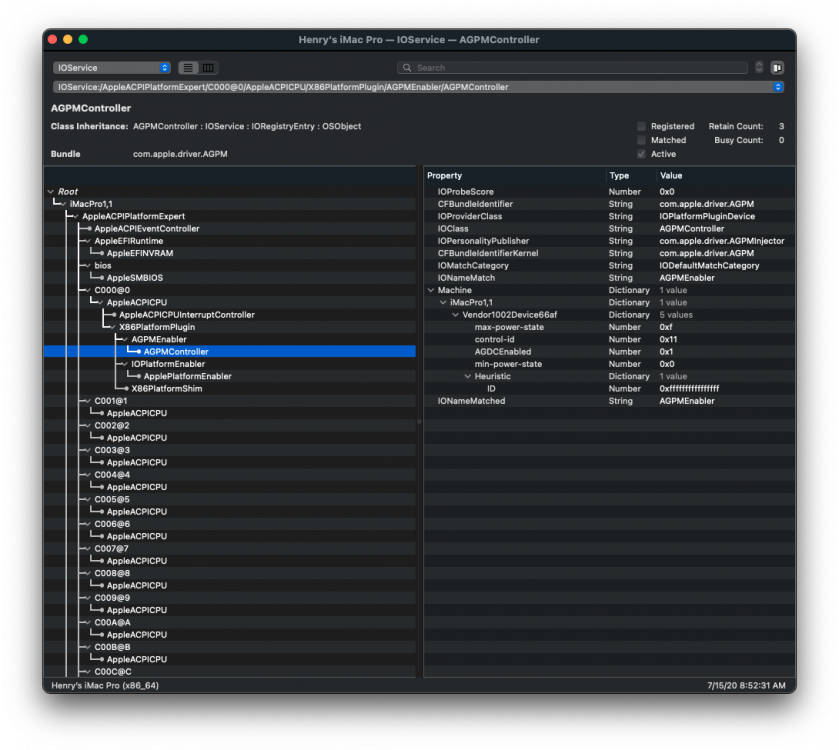Toggle the Active checkbox
Screen dimensions: 839x750
[641, 154]
